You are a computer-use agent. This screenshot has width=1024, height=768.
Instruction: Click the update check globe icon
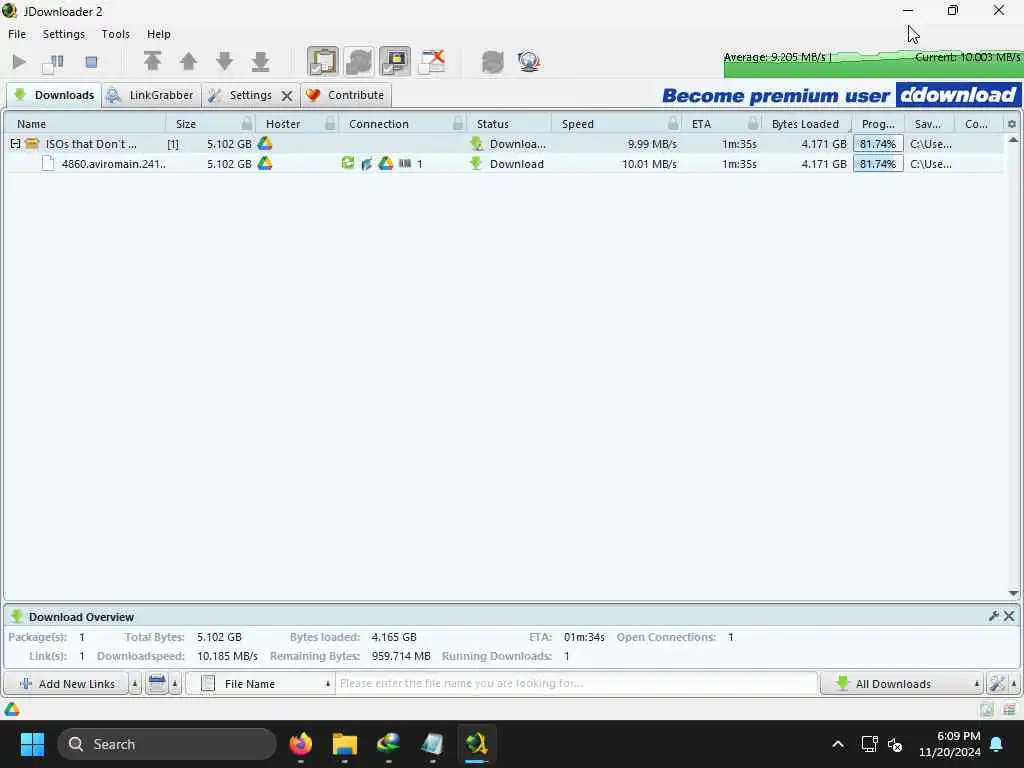tap(528, 61)
